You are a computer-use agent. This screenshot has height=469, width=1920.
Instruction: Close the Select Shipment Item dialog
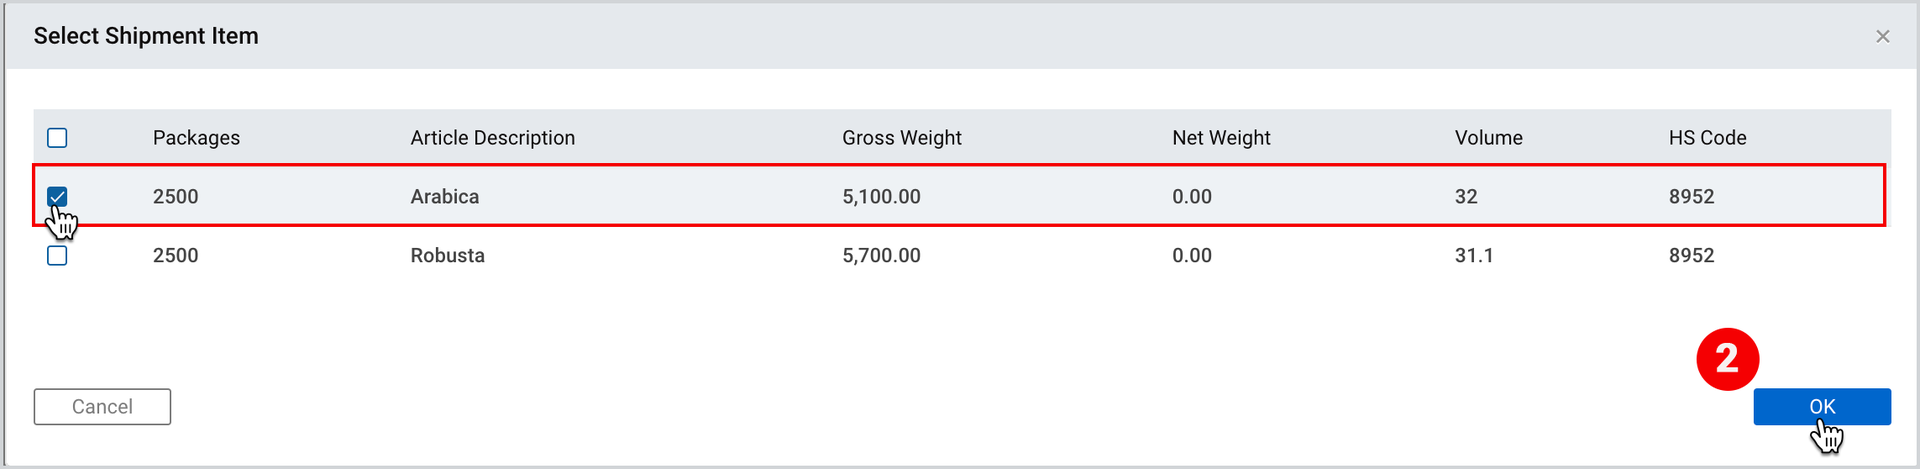(x=1882, y=36)
